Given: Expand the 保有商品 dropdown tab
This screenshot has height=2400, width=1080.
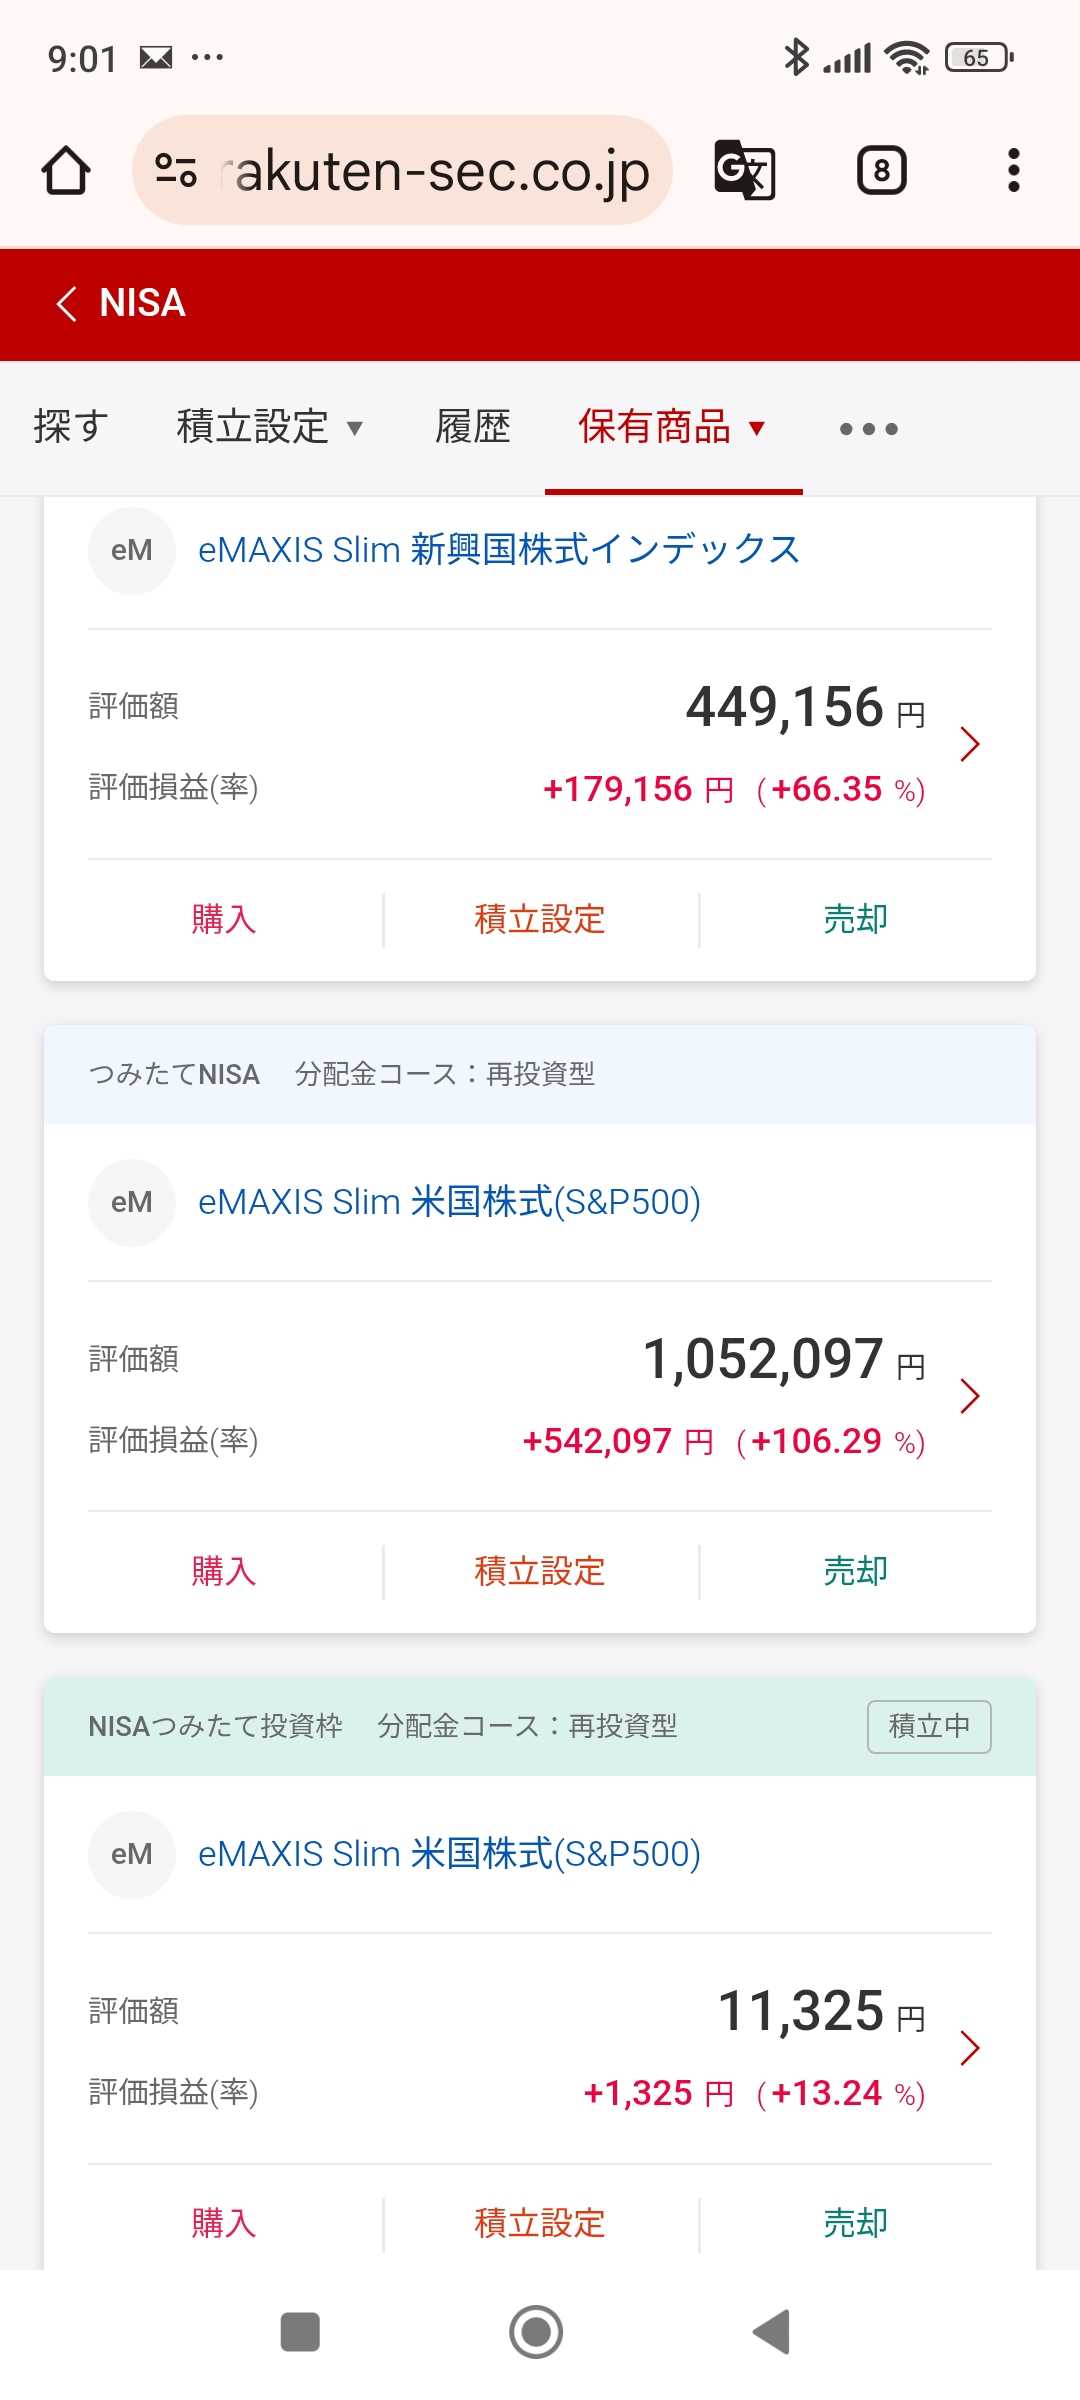Looking at the screenshot, I should (672, 427).
